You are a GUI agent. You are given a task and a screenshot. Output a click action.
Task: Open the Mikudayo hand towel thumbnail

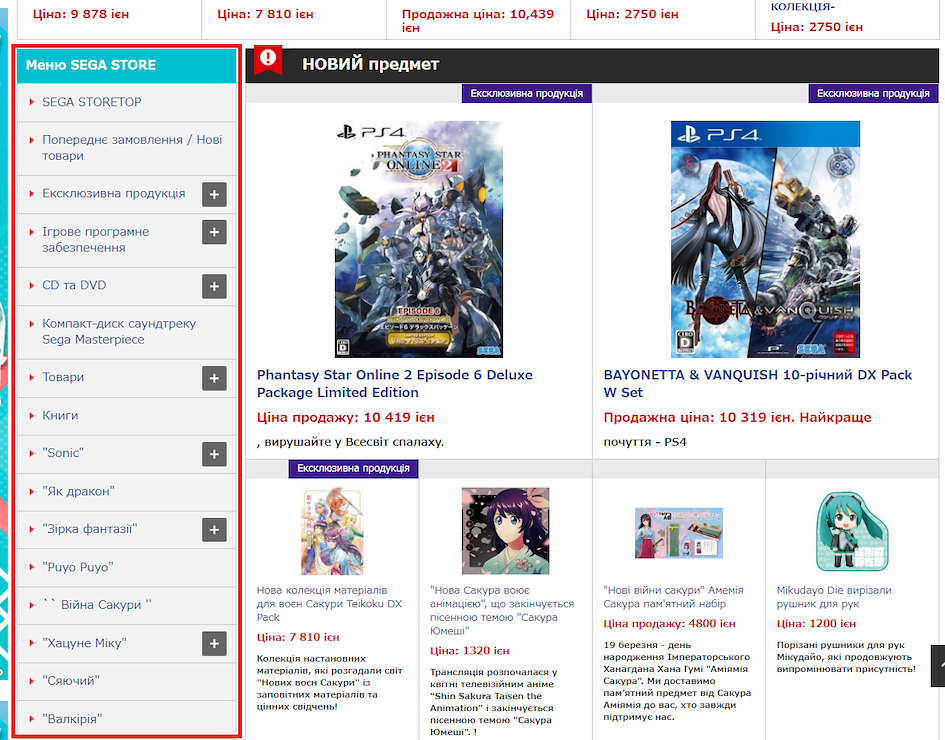coord(852,531)
